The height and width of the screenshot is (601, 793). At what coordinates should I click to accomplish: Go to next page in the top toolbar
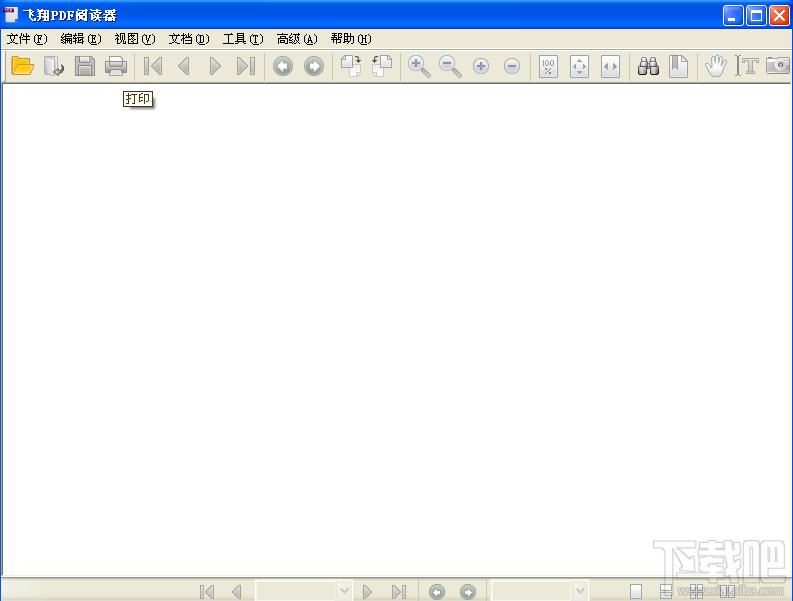click(215, 66)
